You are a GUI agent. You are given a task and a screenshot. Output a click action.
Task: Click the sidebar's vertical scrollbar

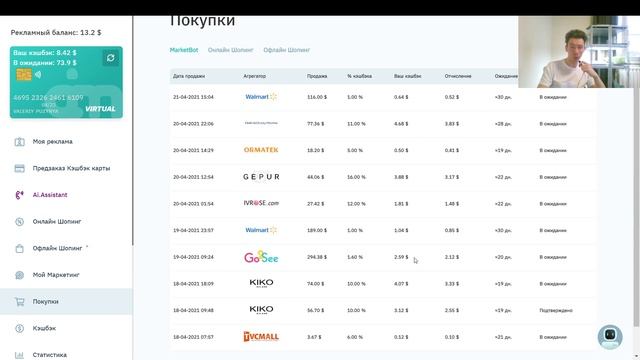pos(133,131)
